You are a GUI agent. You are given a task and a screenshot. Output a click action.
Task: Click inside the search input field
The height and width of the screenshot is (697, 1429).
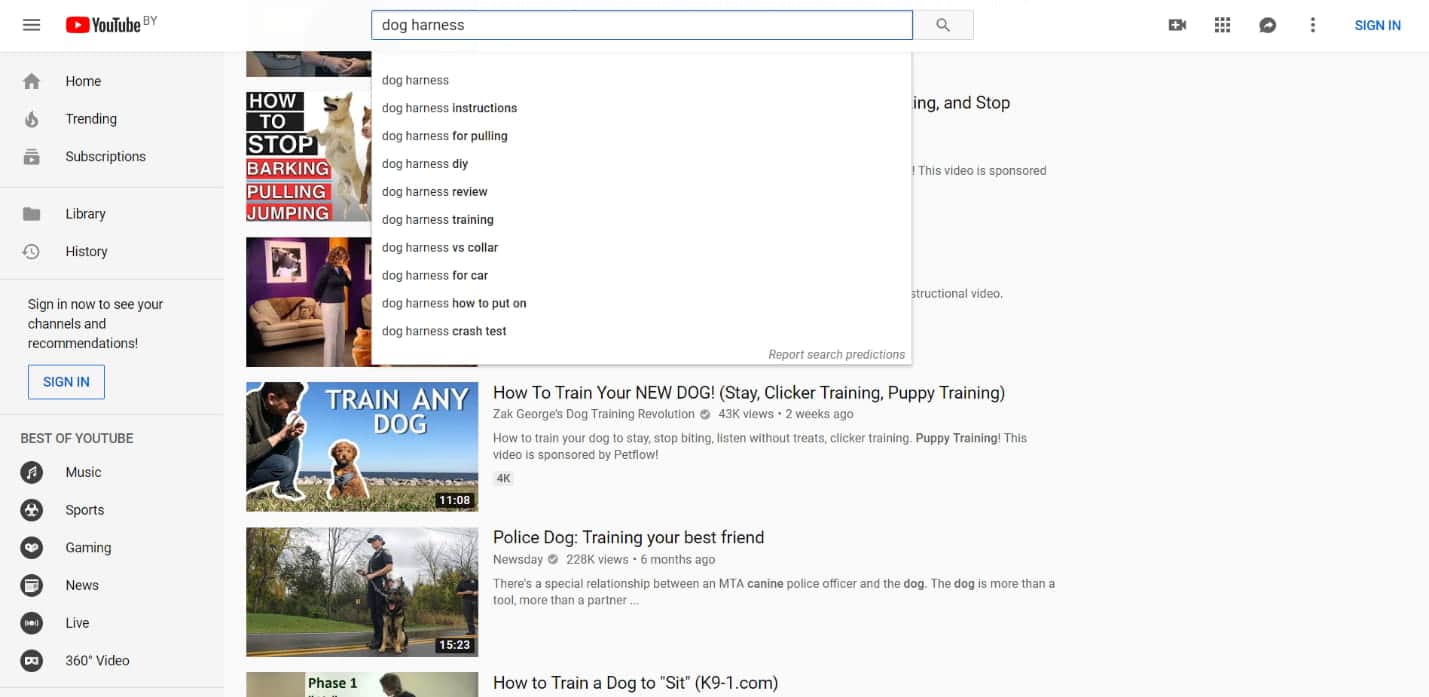[640, 24]
